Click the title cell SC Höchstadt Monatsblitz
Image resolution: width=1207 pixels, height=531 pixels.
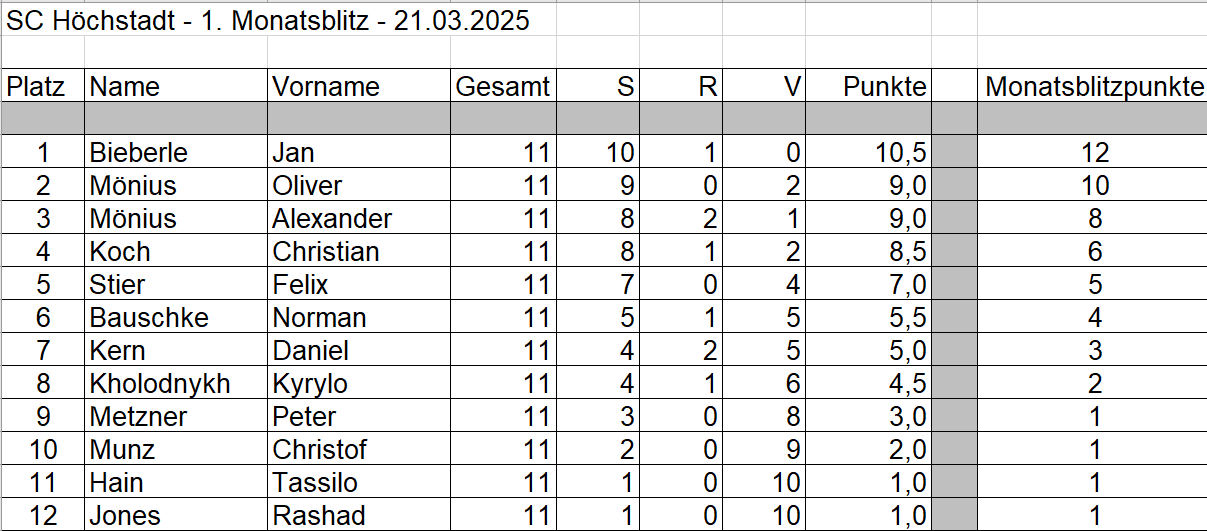point(268,21)
